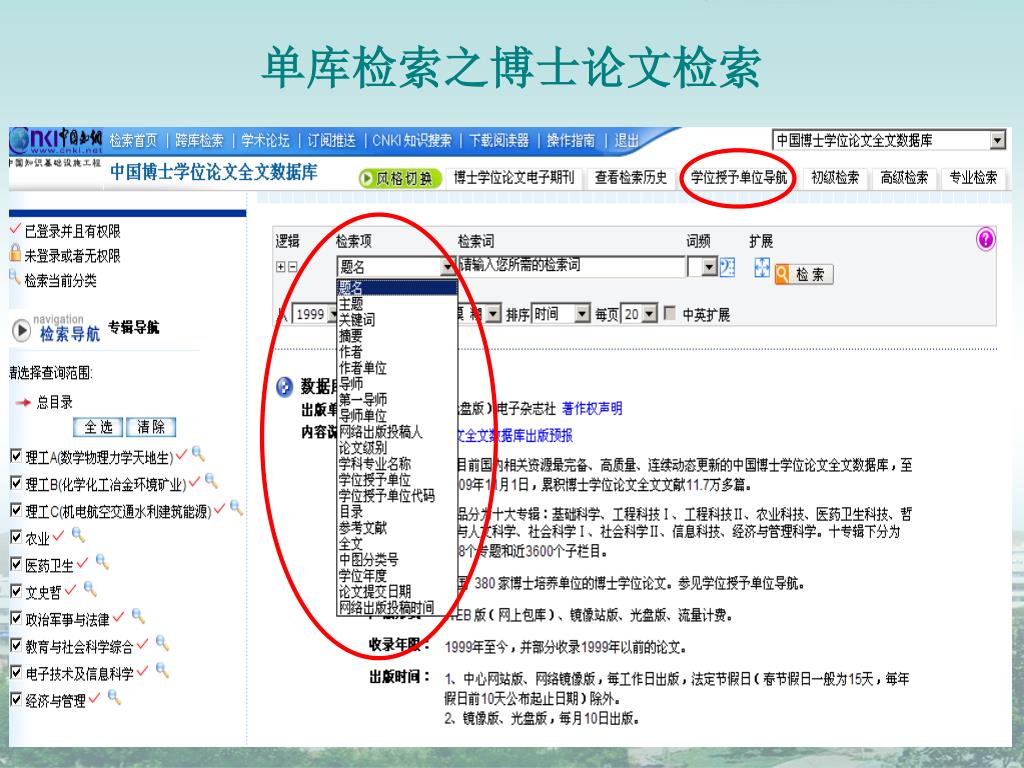Open the 1999 start year dropdown
This screenshot has width=1024, height=768.
(x=315, y=314)
